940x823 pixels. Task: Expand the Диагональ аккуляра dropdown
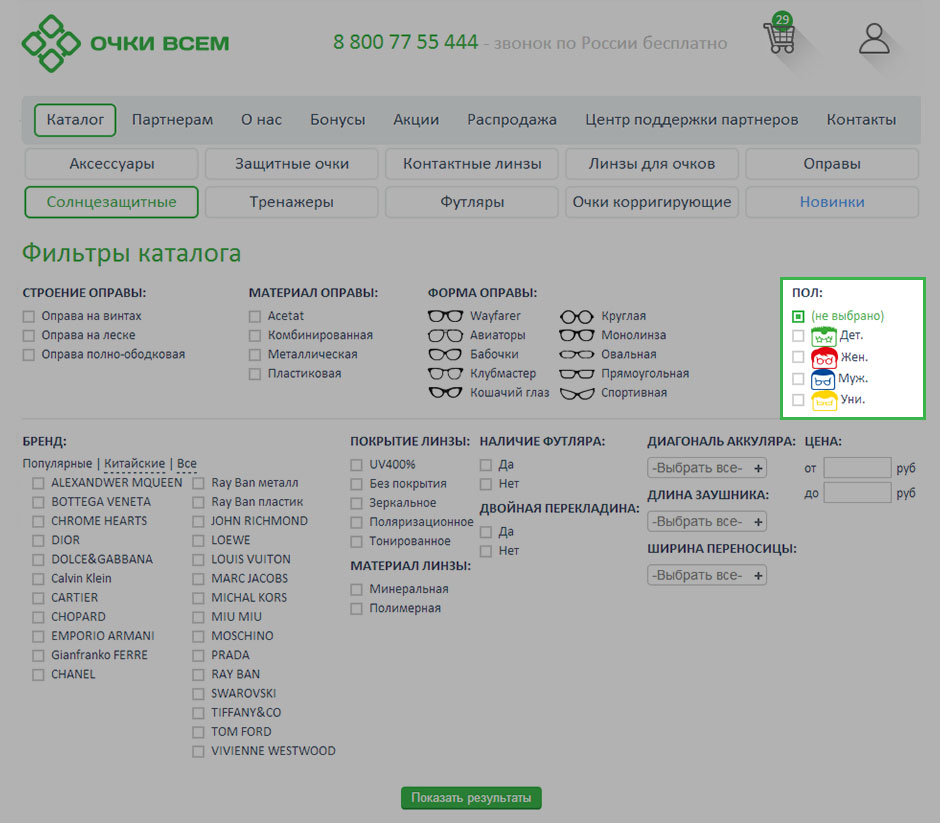pos(707,468)
